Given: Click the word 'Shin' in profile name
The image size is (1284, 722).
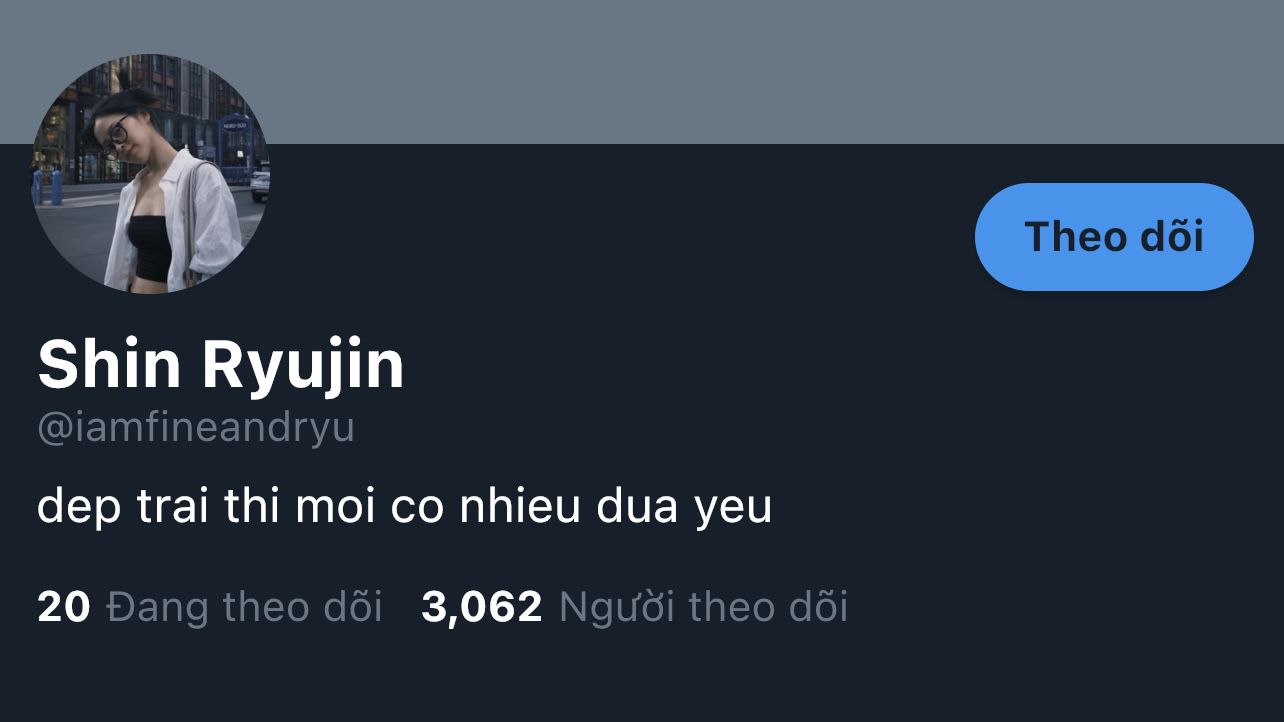Looking at the screenshot, I should [x=111, y=364].
